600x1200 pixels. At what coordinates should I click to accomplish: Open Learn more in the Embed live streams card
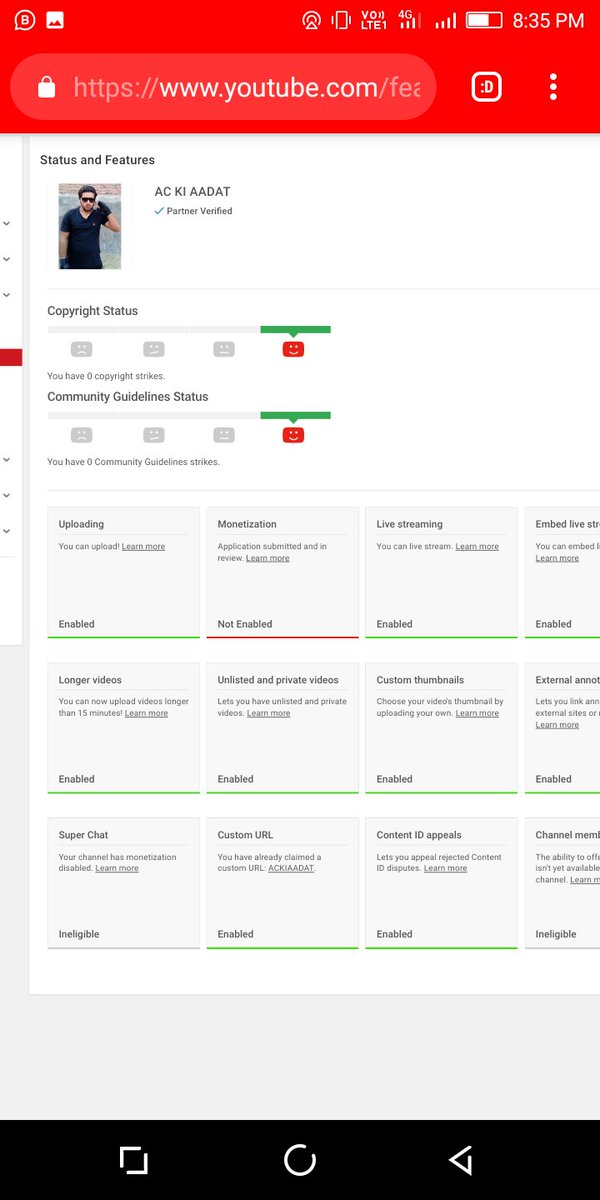(x=557, y=558)
